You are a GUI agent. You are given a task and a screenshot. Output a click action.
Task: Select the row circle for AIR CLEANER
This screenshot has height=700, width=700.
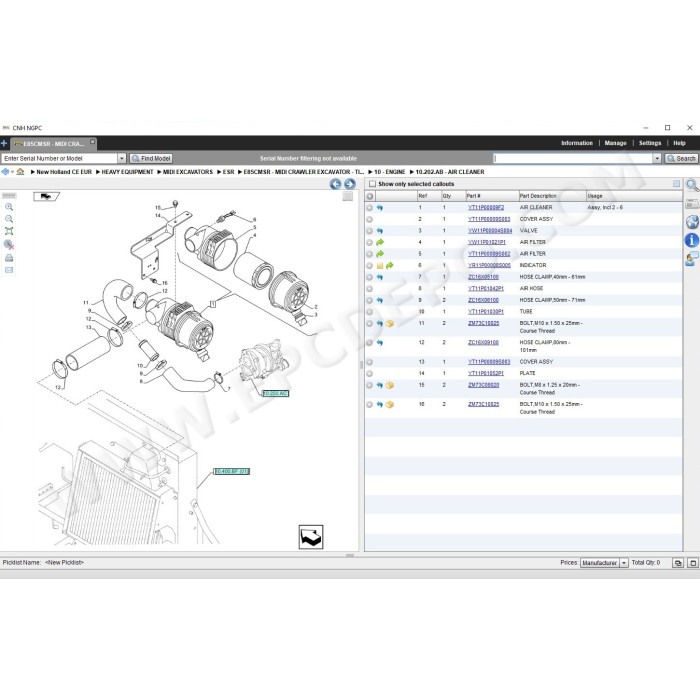tap(370, 208)
